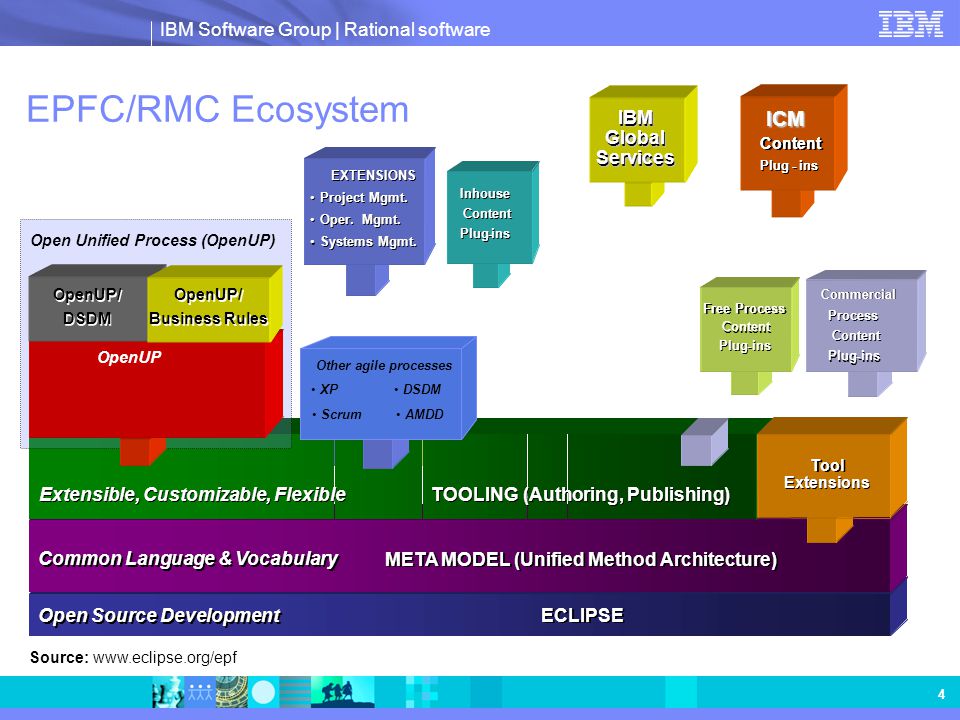Click 'IBM Software Group | Rational software' header
The width and height of the screenshot is (960, 720).
[x=324, y=29]
